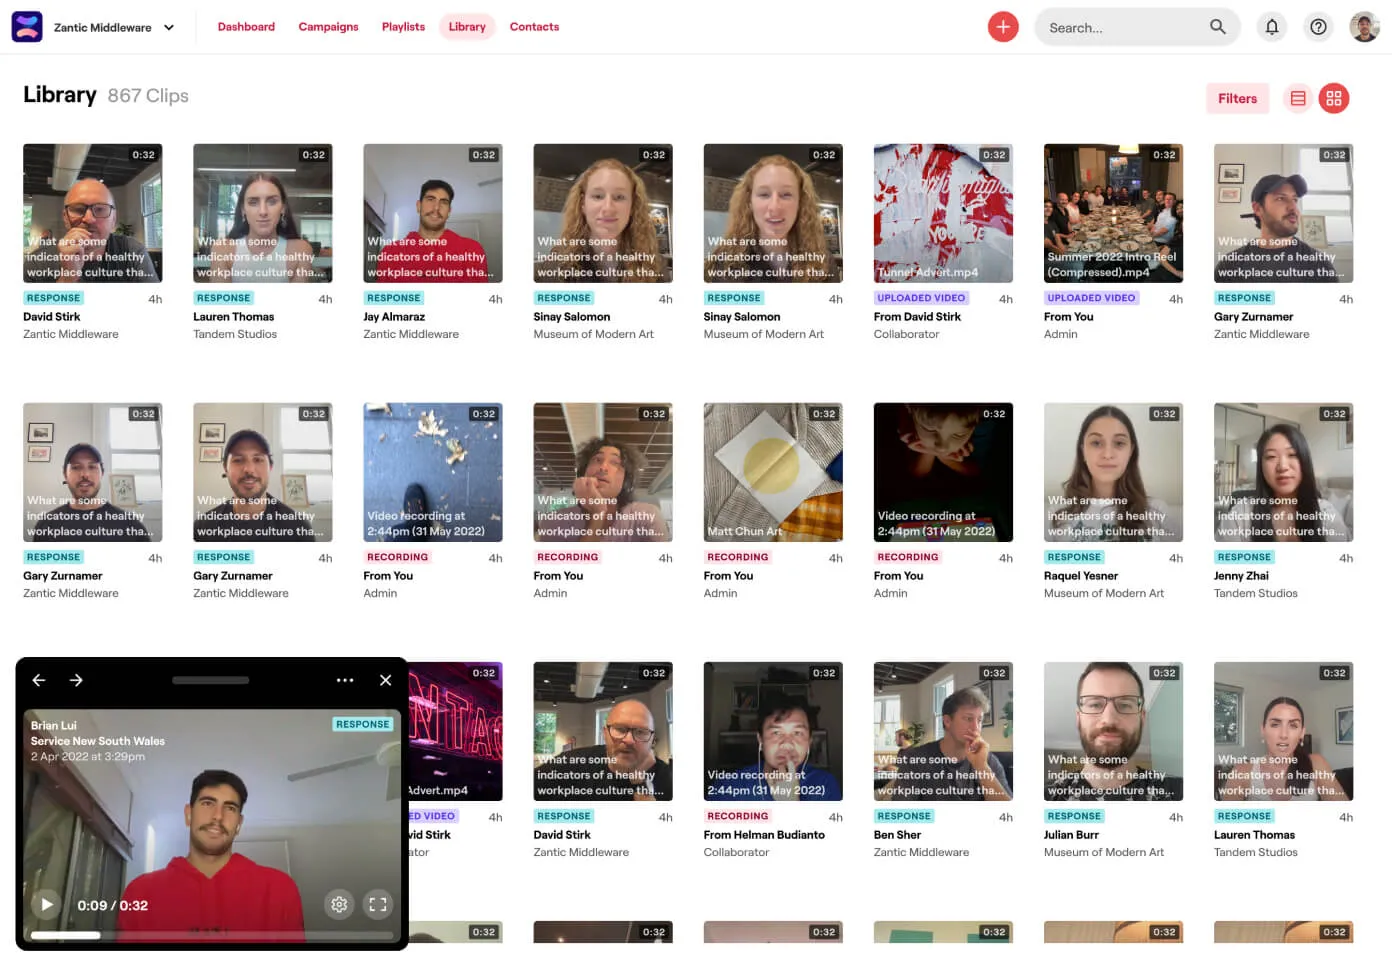Open From Helman Budianto recording thumbnail
1392x966 pixels.
[773, 731]
